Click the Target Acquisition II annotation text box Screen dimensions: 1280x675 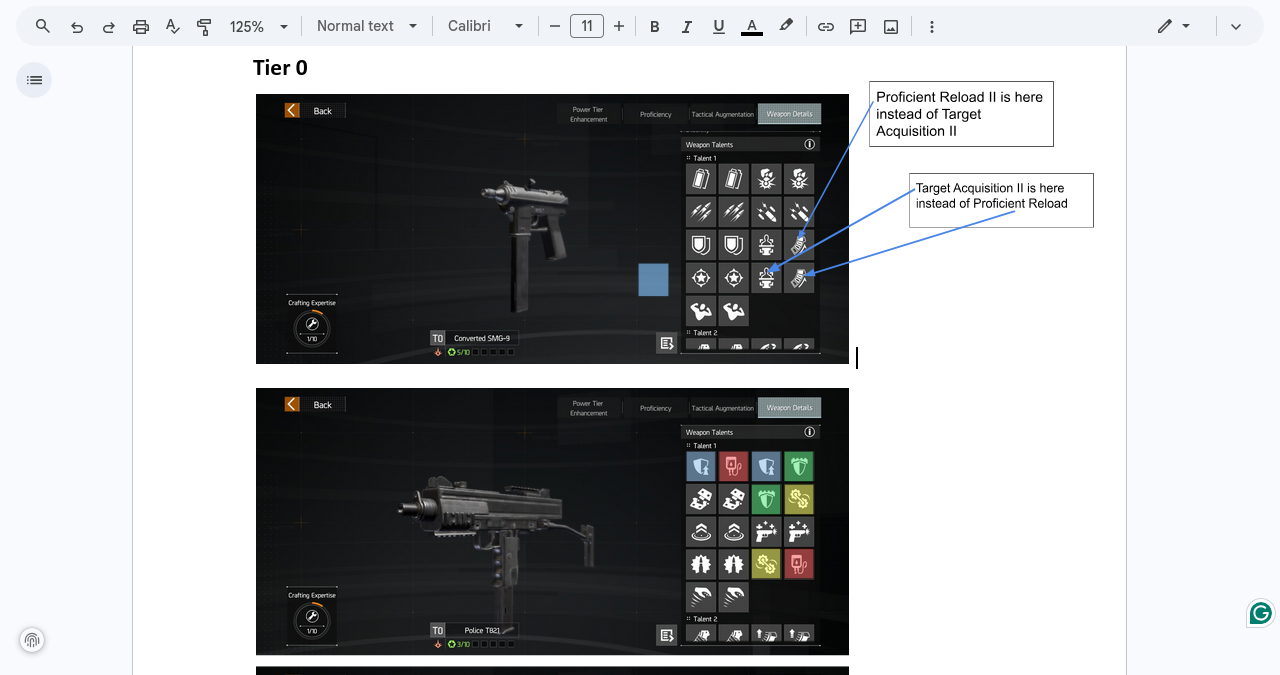pos(1001,200)
